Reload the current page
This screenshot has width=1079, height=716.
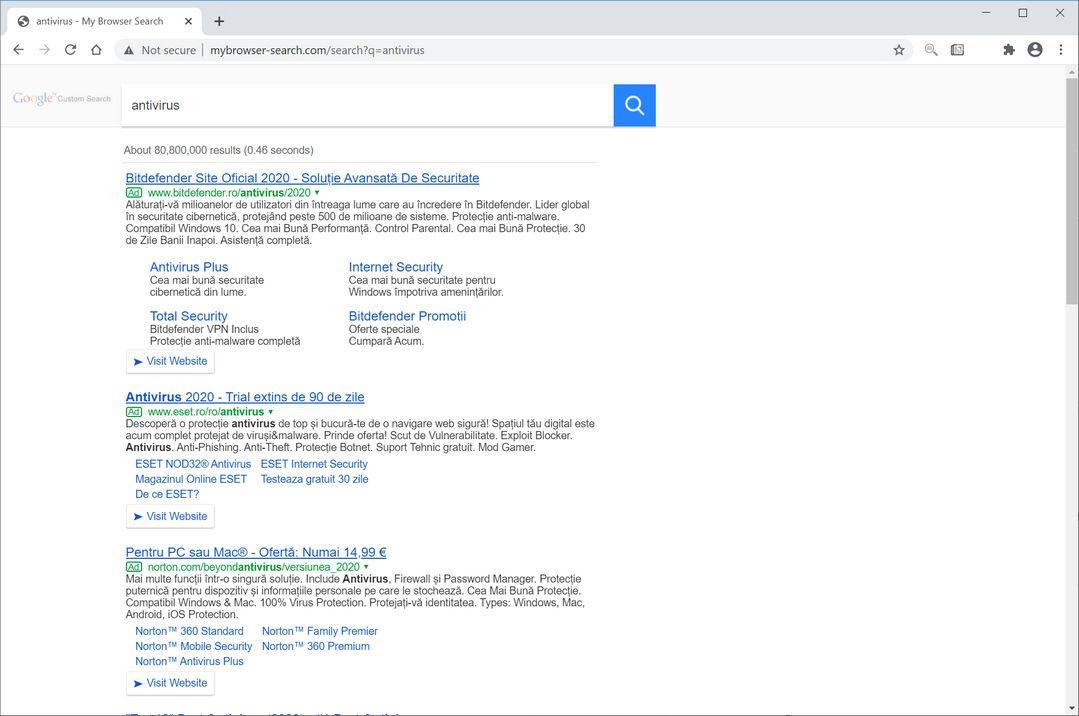pos(70,50)
